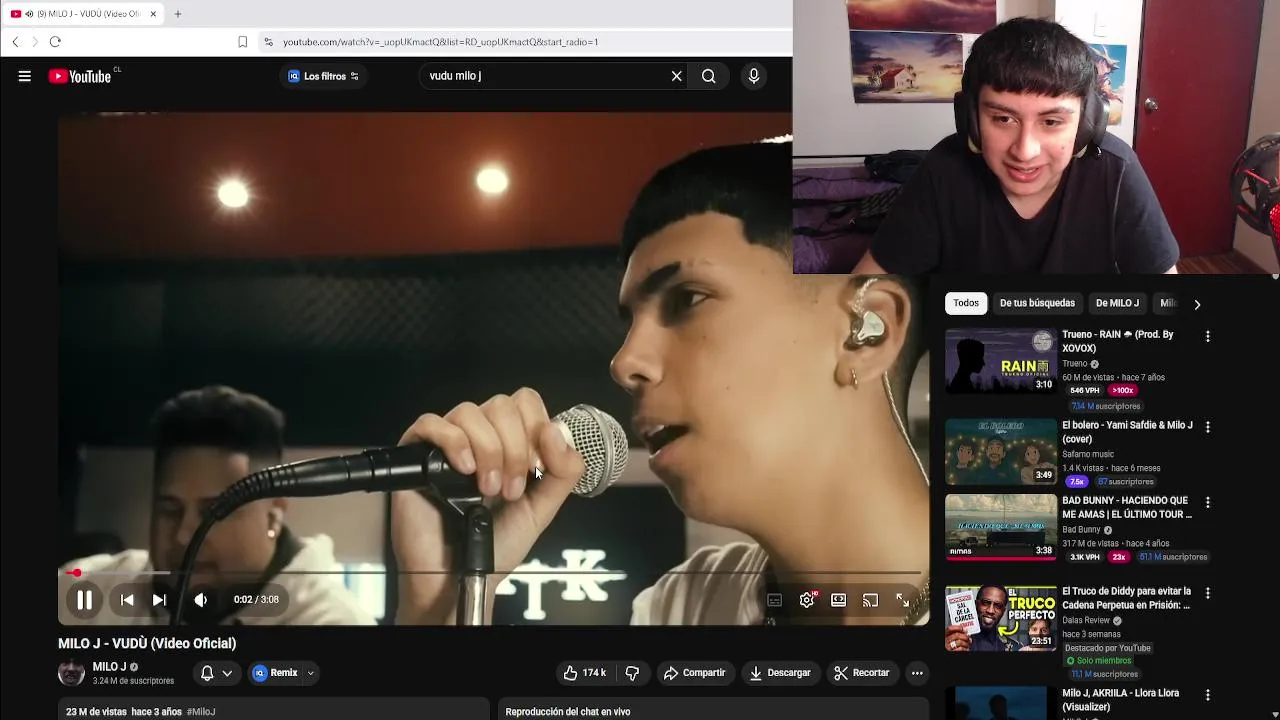This screenshot has height=720, width=1280.
Task: Open options for Llora Llora Visualizer video
Action: tap(1208, 695)
